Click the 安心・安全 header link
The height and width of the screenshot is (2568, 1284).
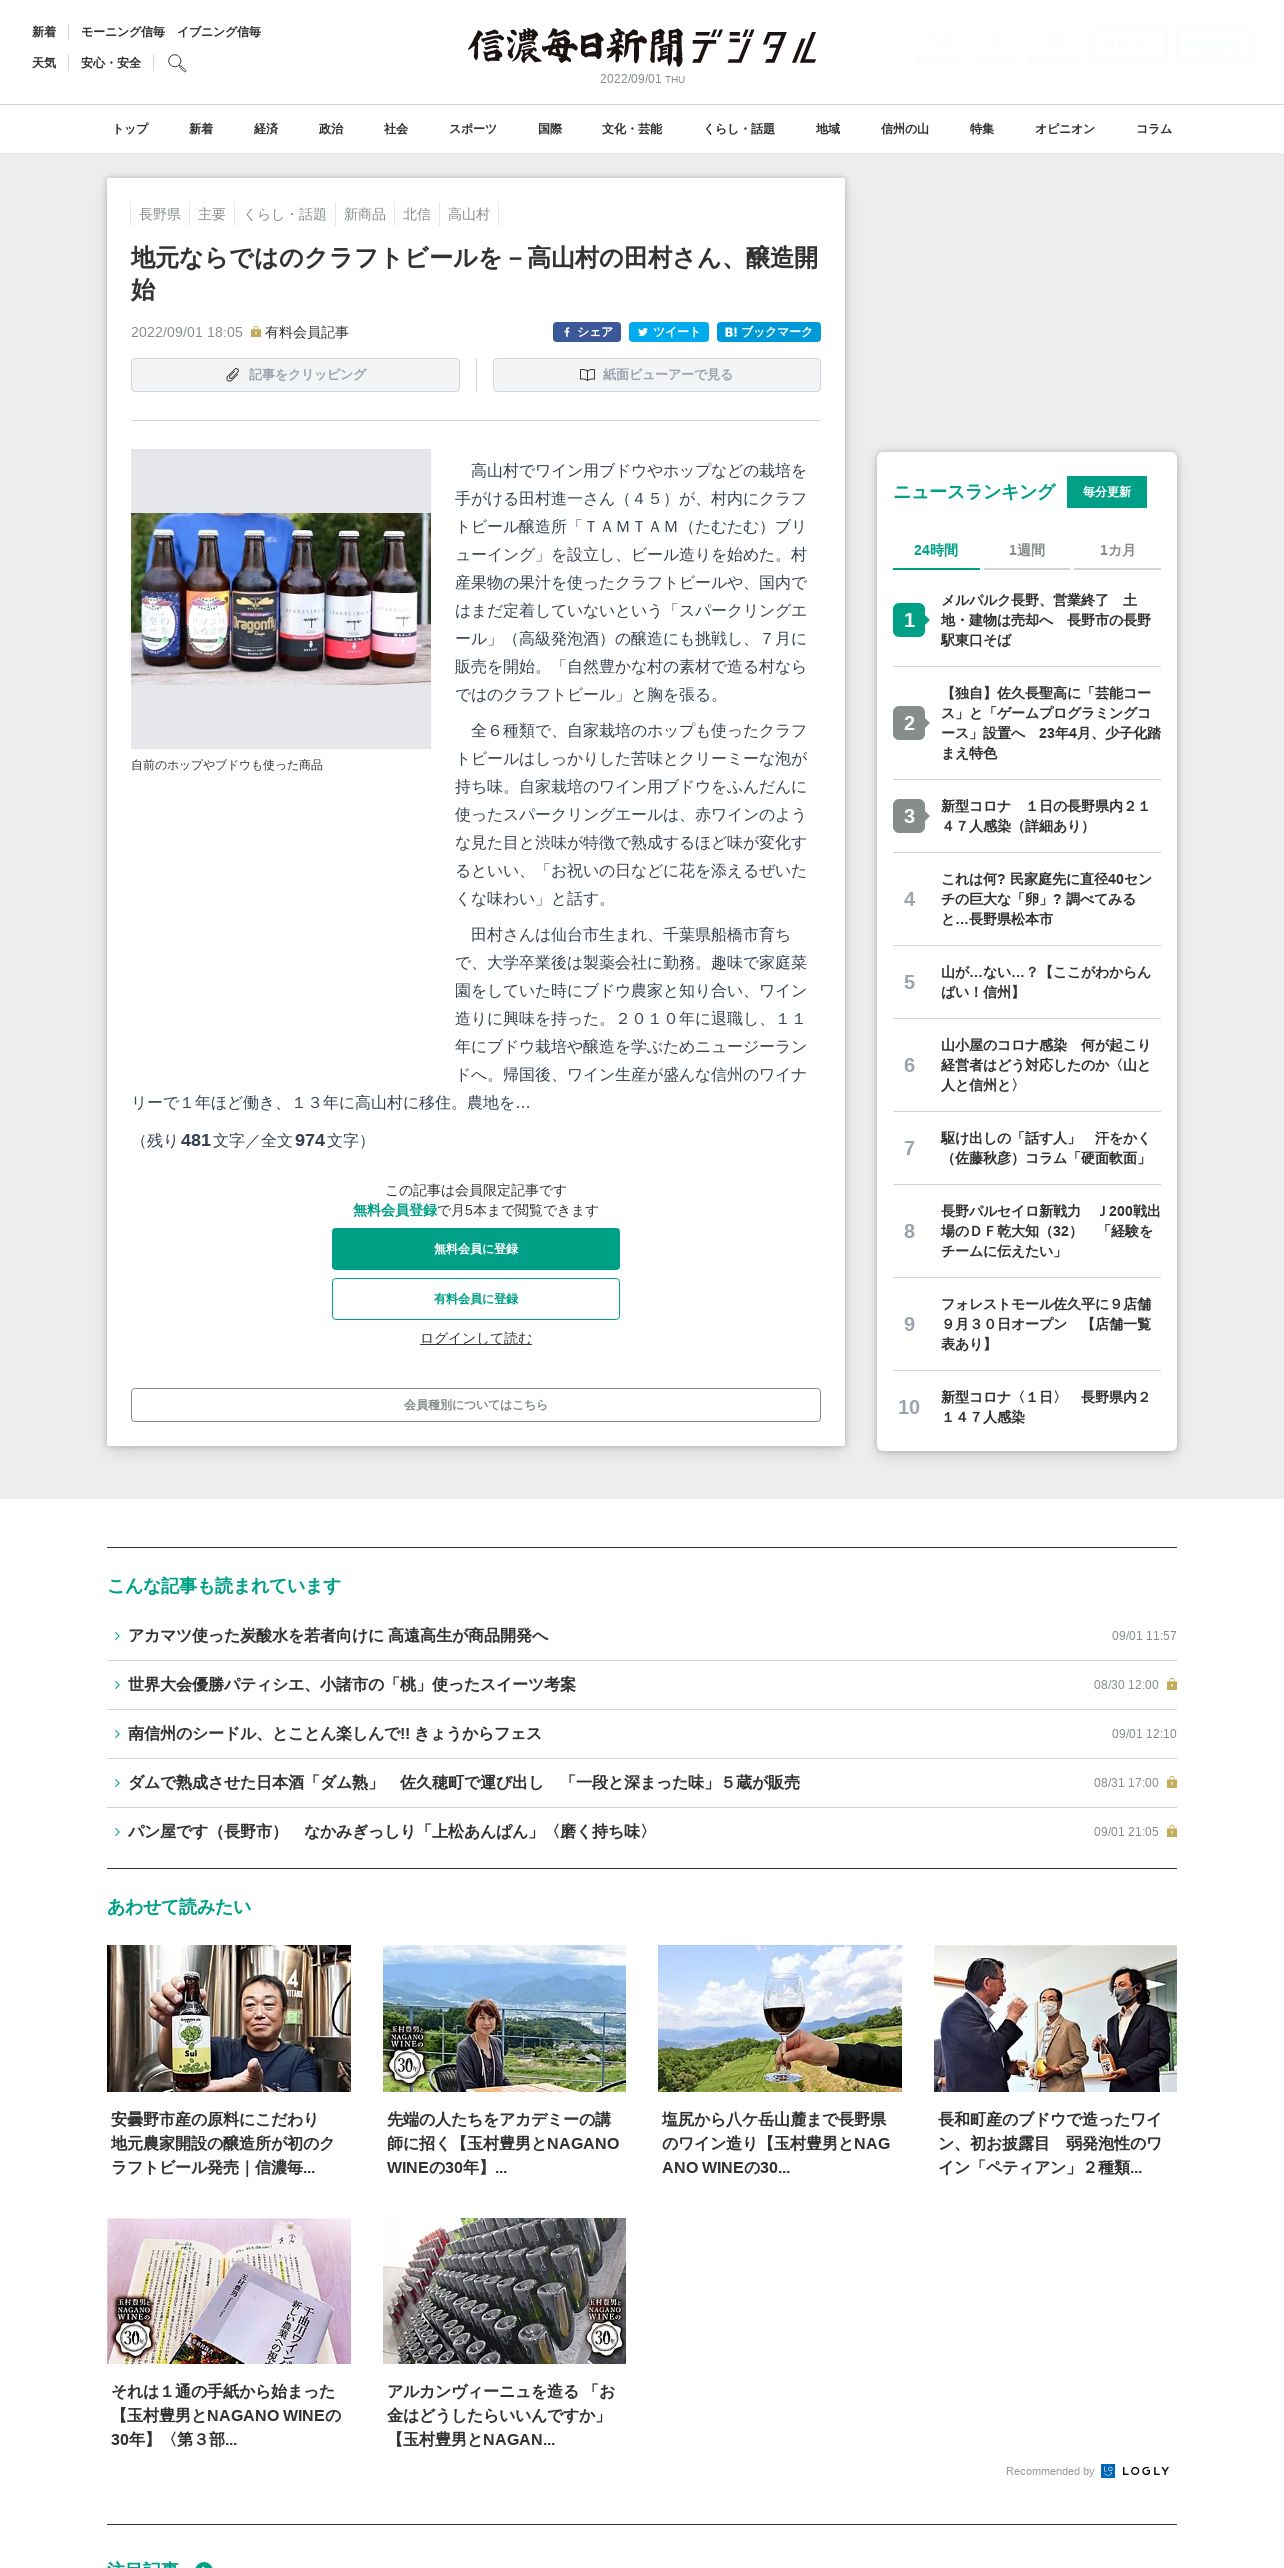coord(111,63)
